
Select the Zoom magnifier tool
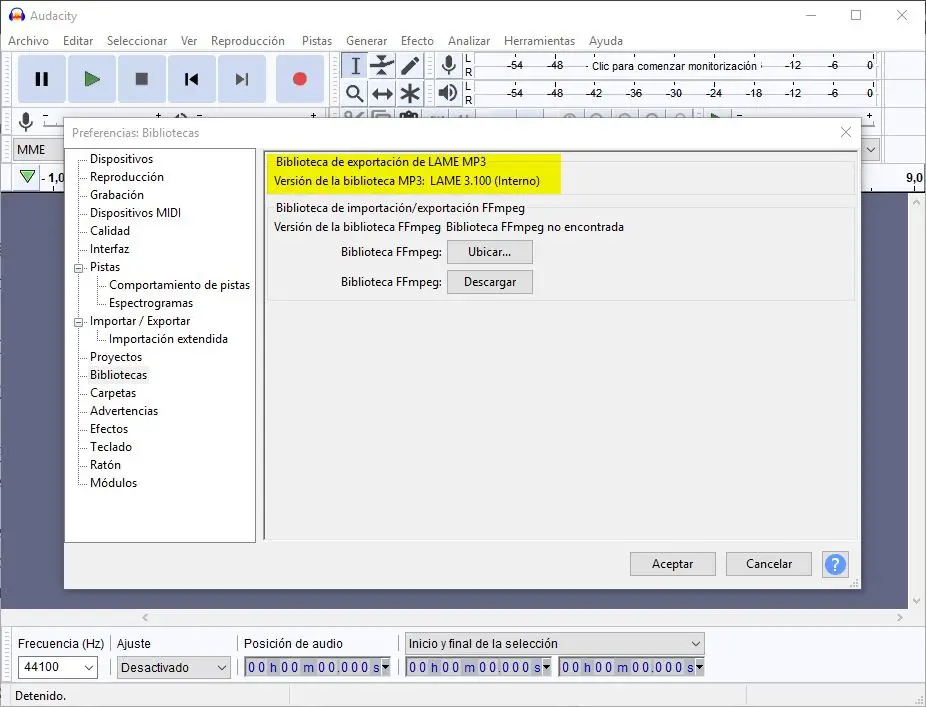(x=355, y=94)
